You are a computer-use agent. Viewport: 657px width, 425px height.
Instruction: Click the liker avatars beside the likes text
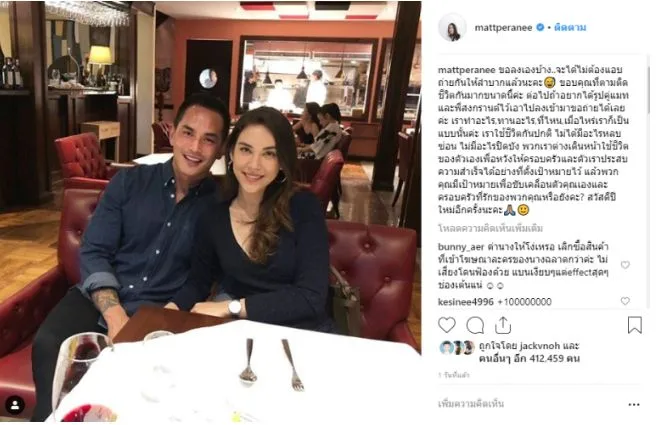click(457, 348)
